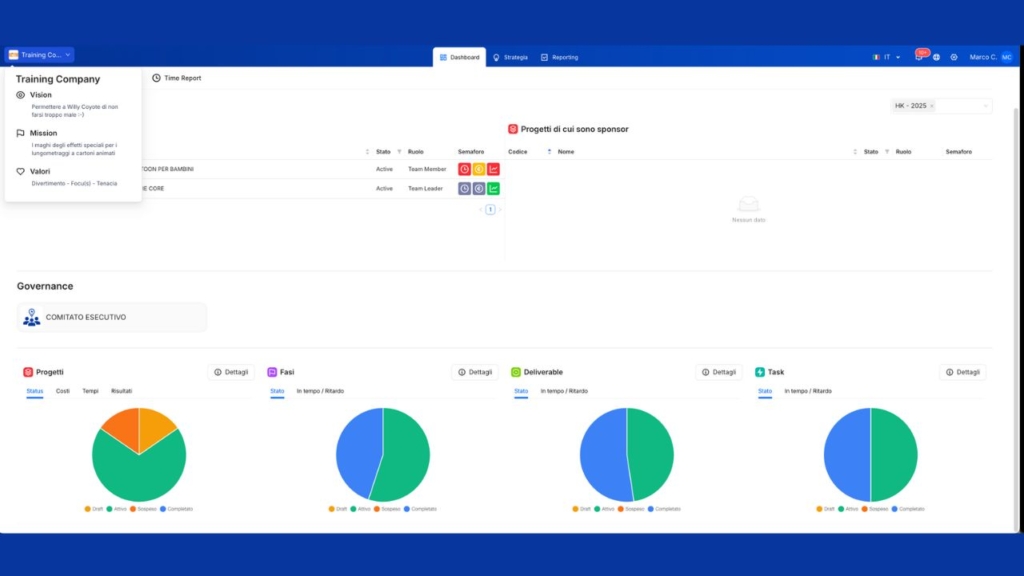1024x576 pixels.
Task: Select the Costi tab under Progetti
Action: tap(63, 391)
